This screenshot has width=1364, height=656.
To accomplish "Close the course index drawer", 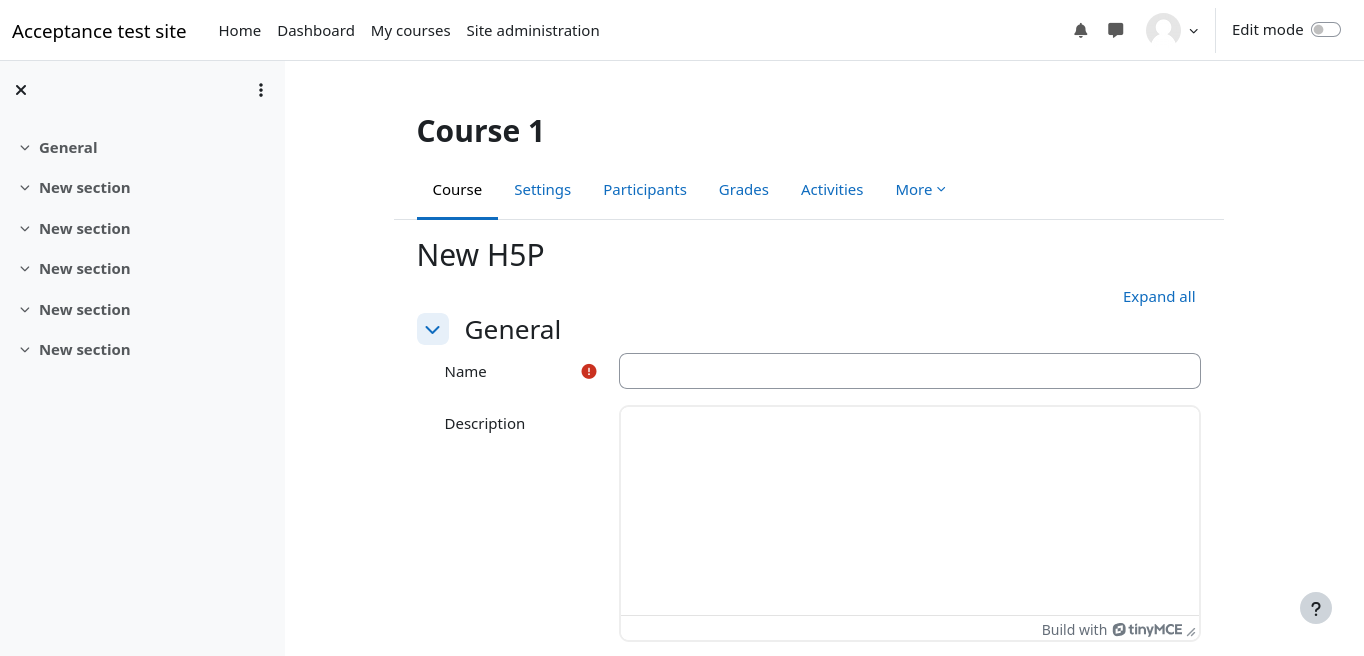I will [x=21, y=90].
